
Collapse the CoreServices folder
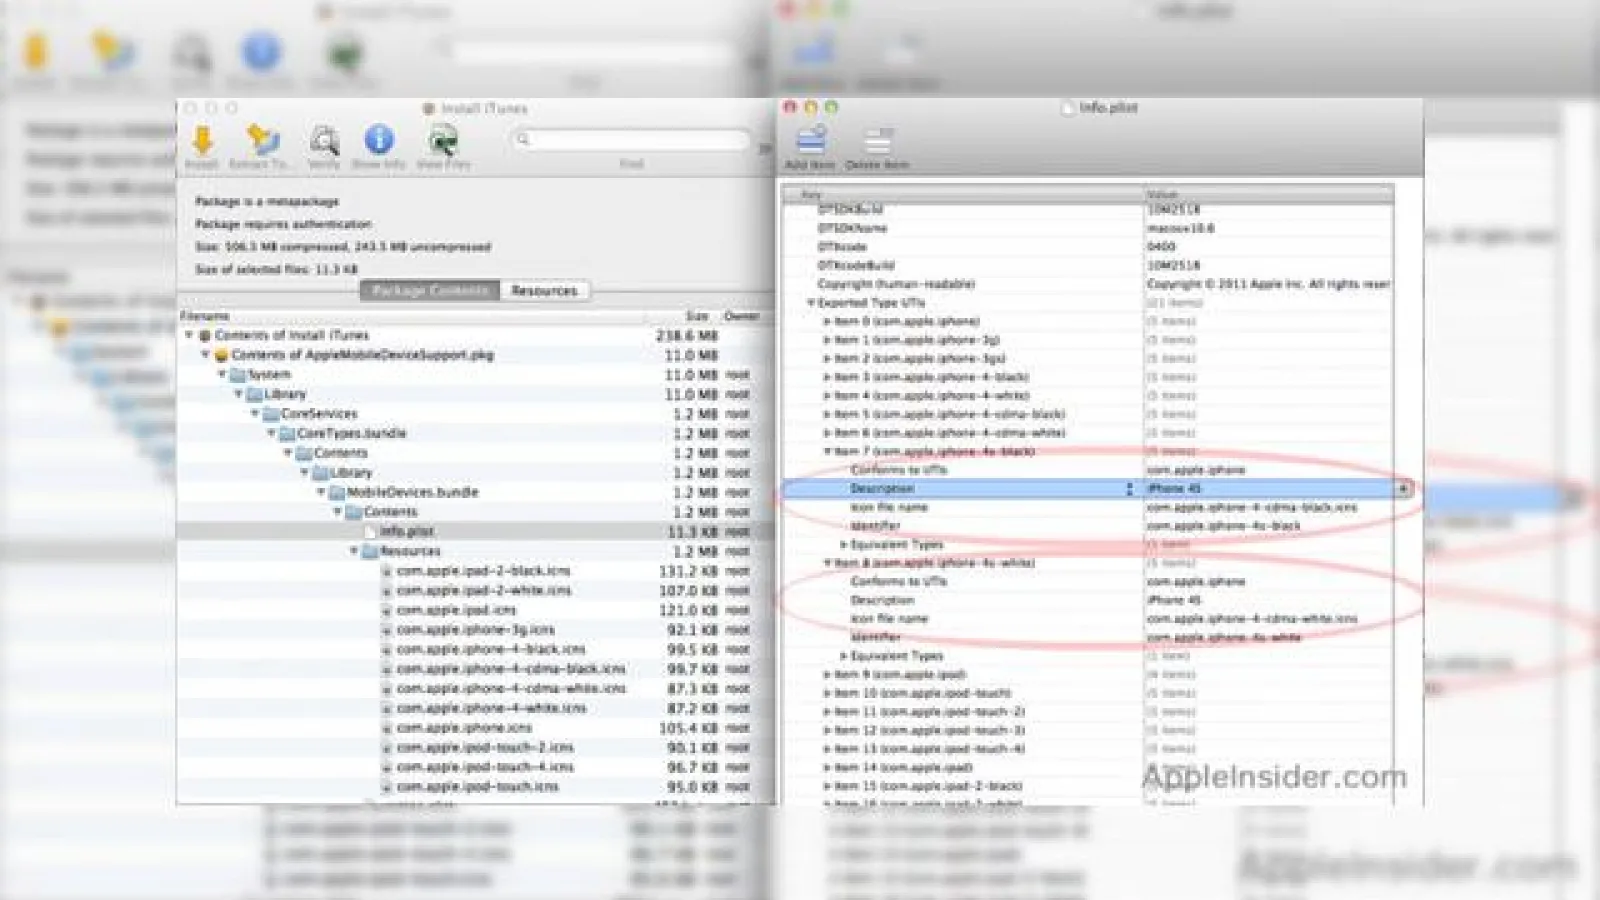(x=255, y=413)
